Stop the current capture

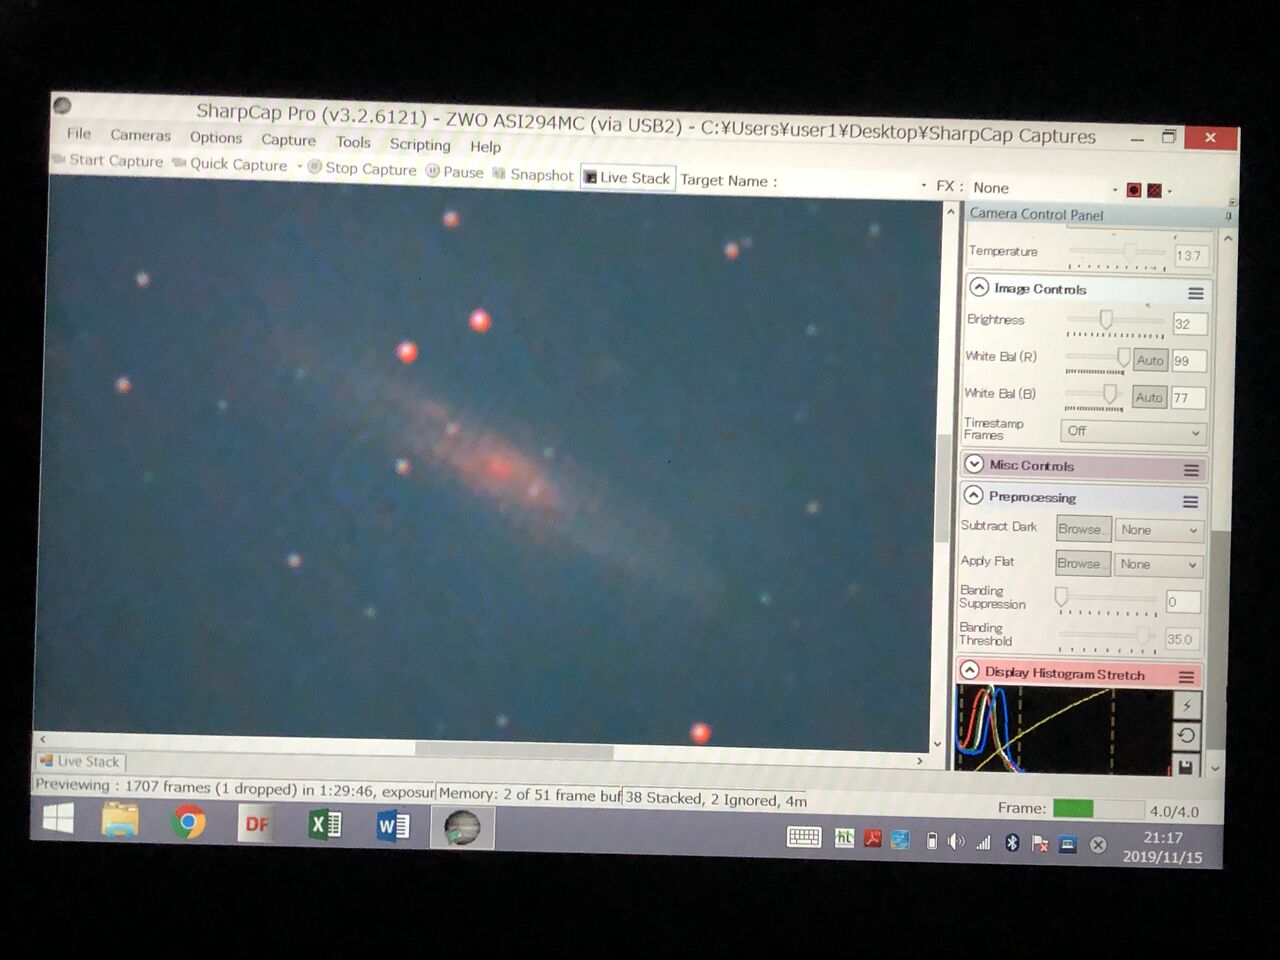[x=362, y=169]
